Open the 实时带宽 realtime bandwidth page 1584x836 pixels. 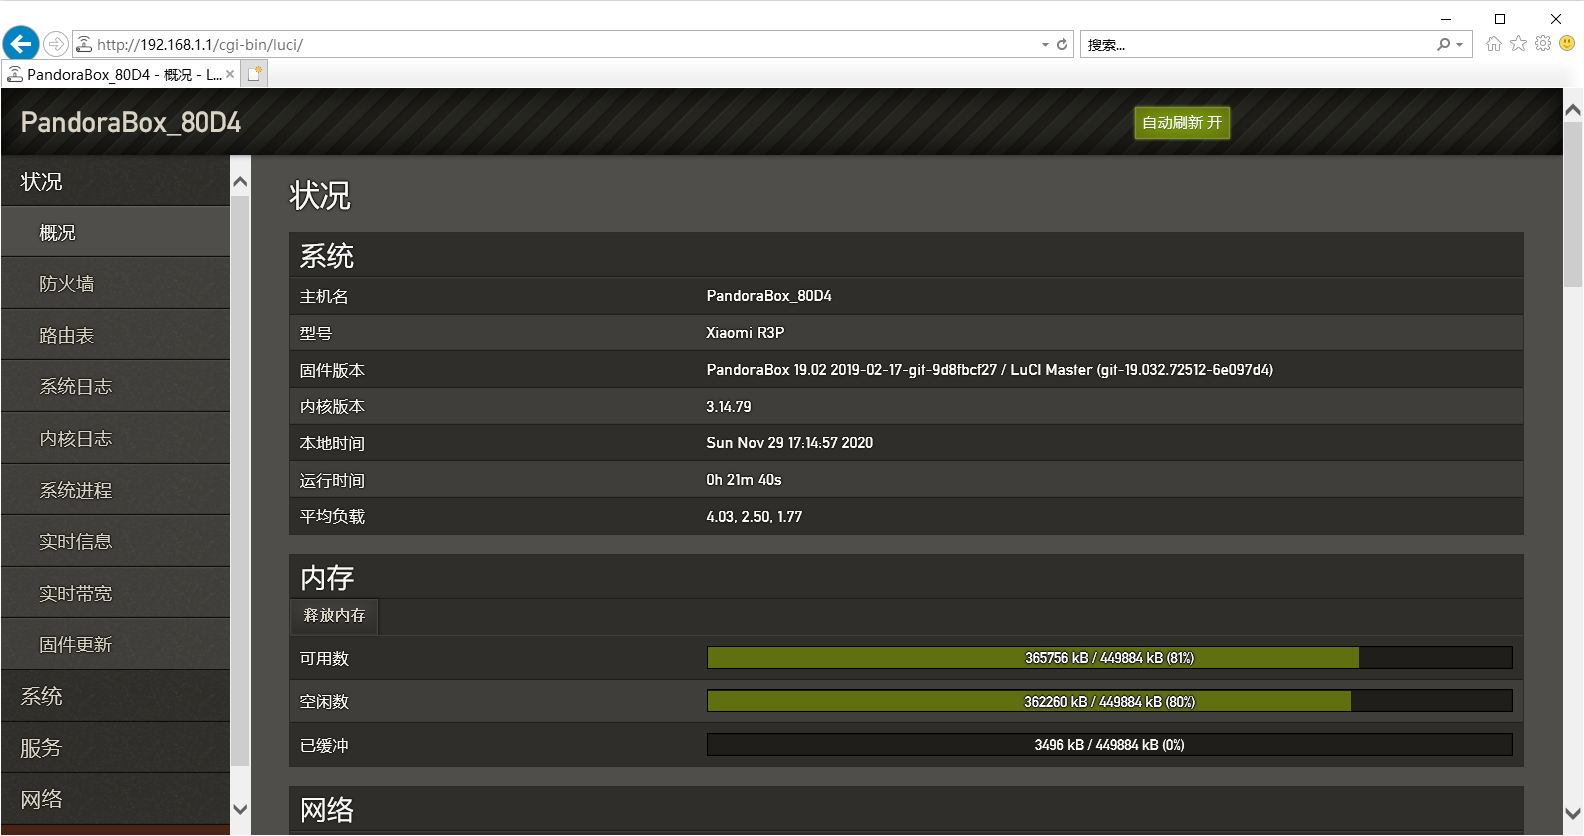point(116,593)
